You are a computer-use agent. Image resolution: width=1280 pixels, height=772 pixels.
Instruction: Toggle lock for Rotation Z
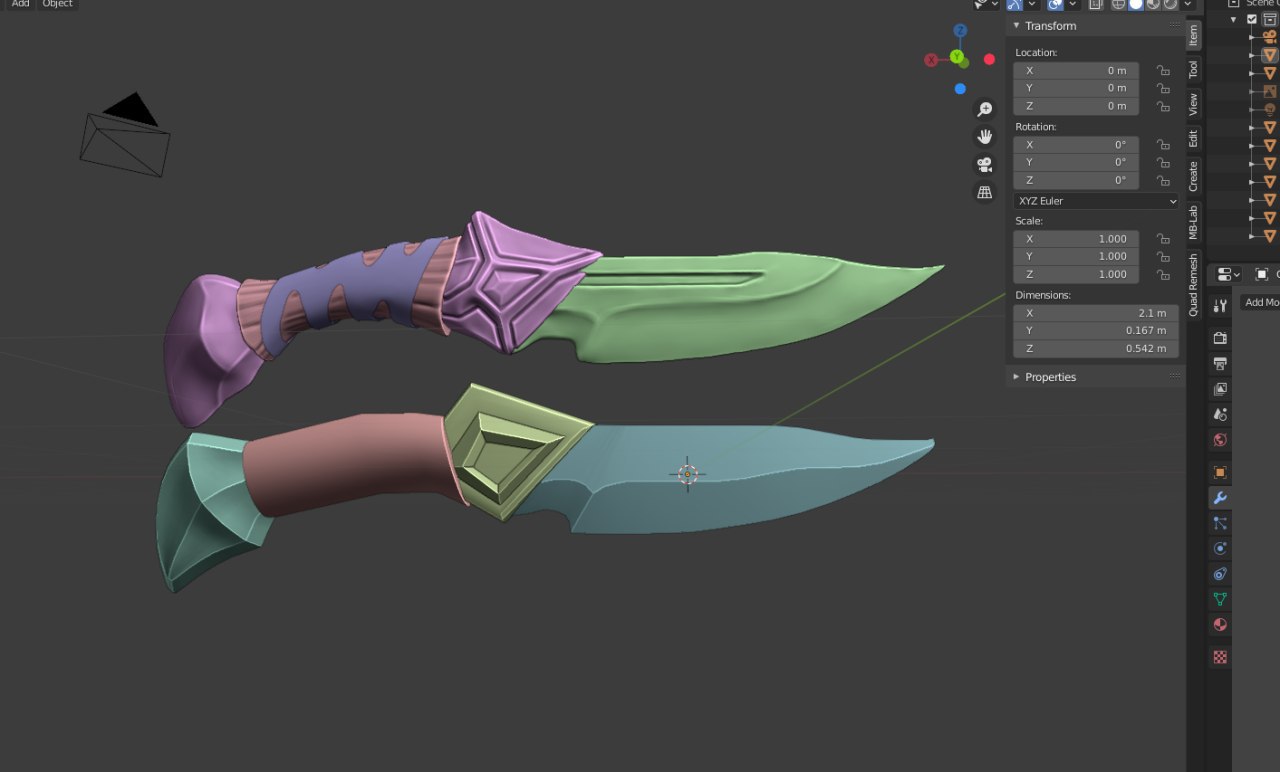click(1163, 180)
